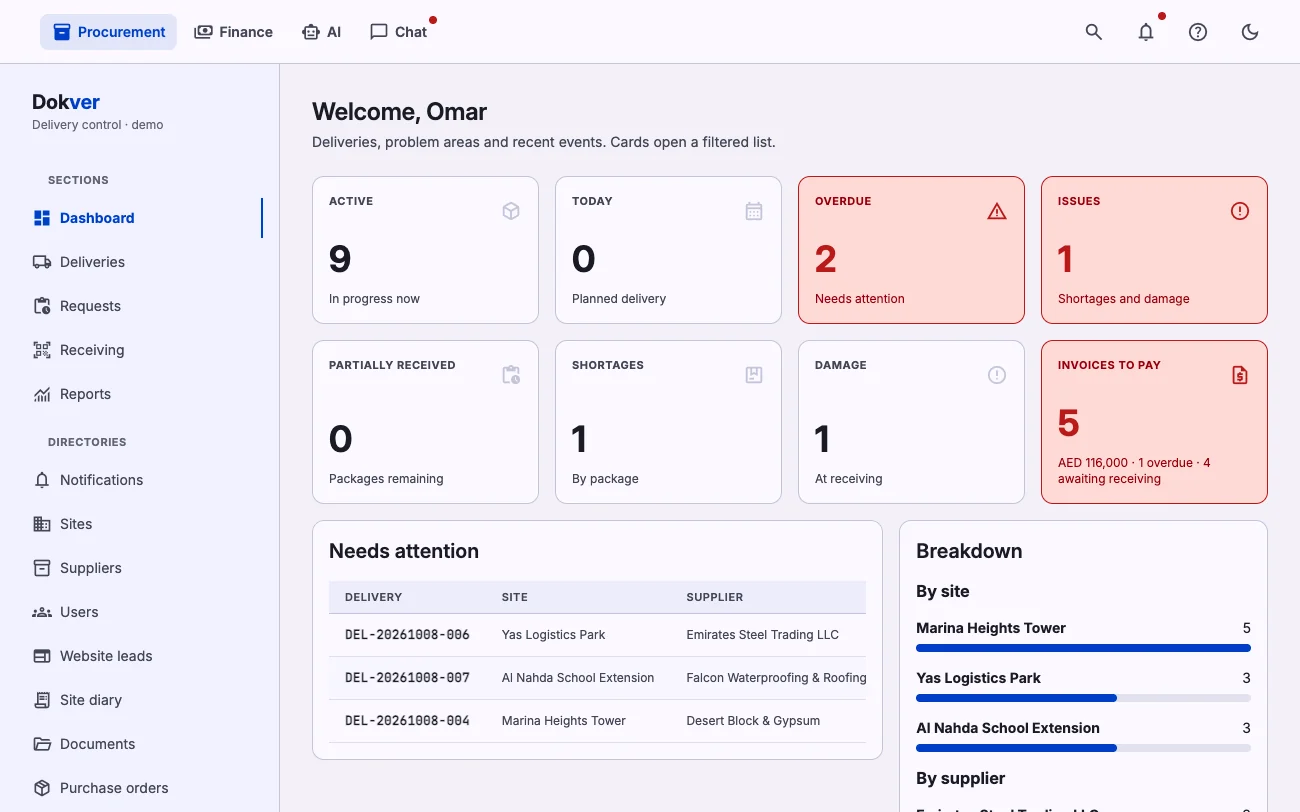Click the Reports chart icon
Image resolution: width=1300 pixels, height=812 pixels.
coord(42,394)
